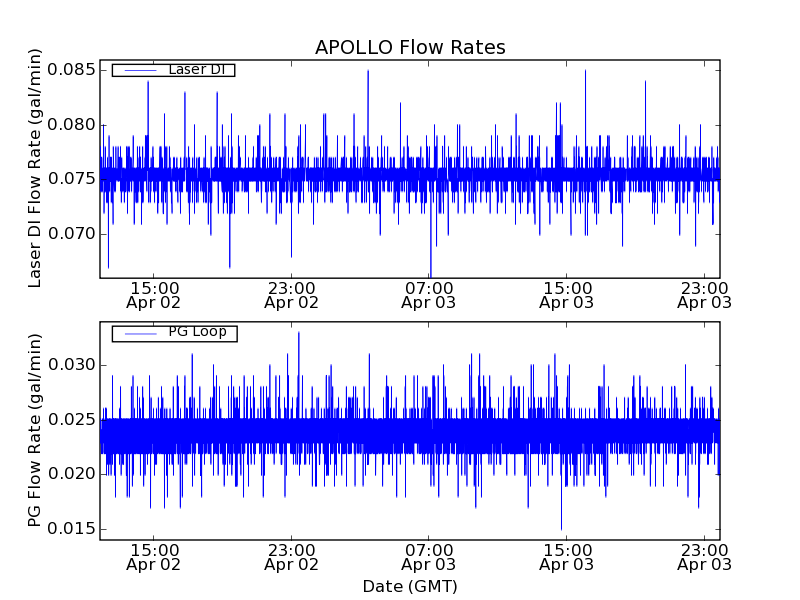Click "15:00 Apr 03" tick under Laser DI plot
This screenshot has width=800, height=600.
(567, 295)
